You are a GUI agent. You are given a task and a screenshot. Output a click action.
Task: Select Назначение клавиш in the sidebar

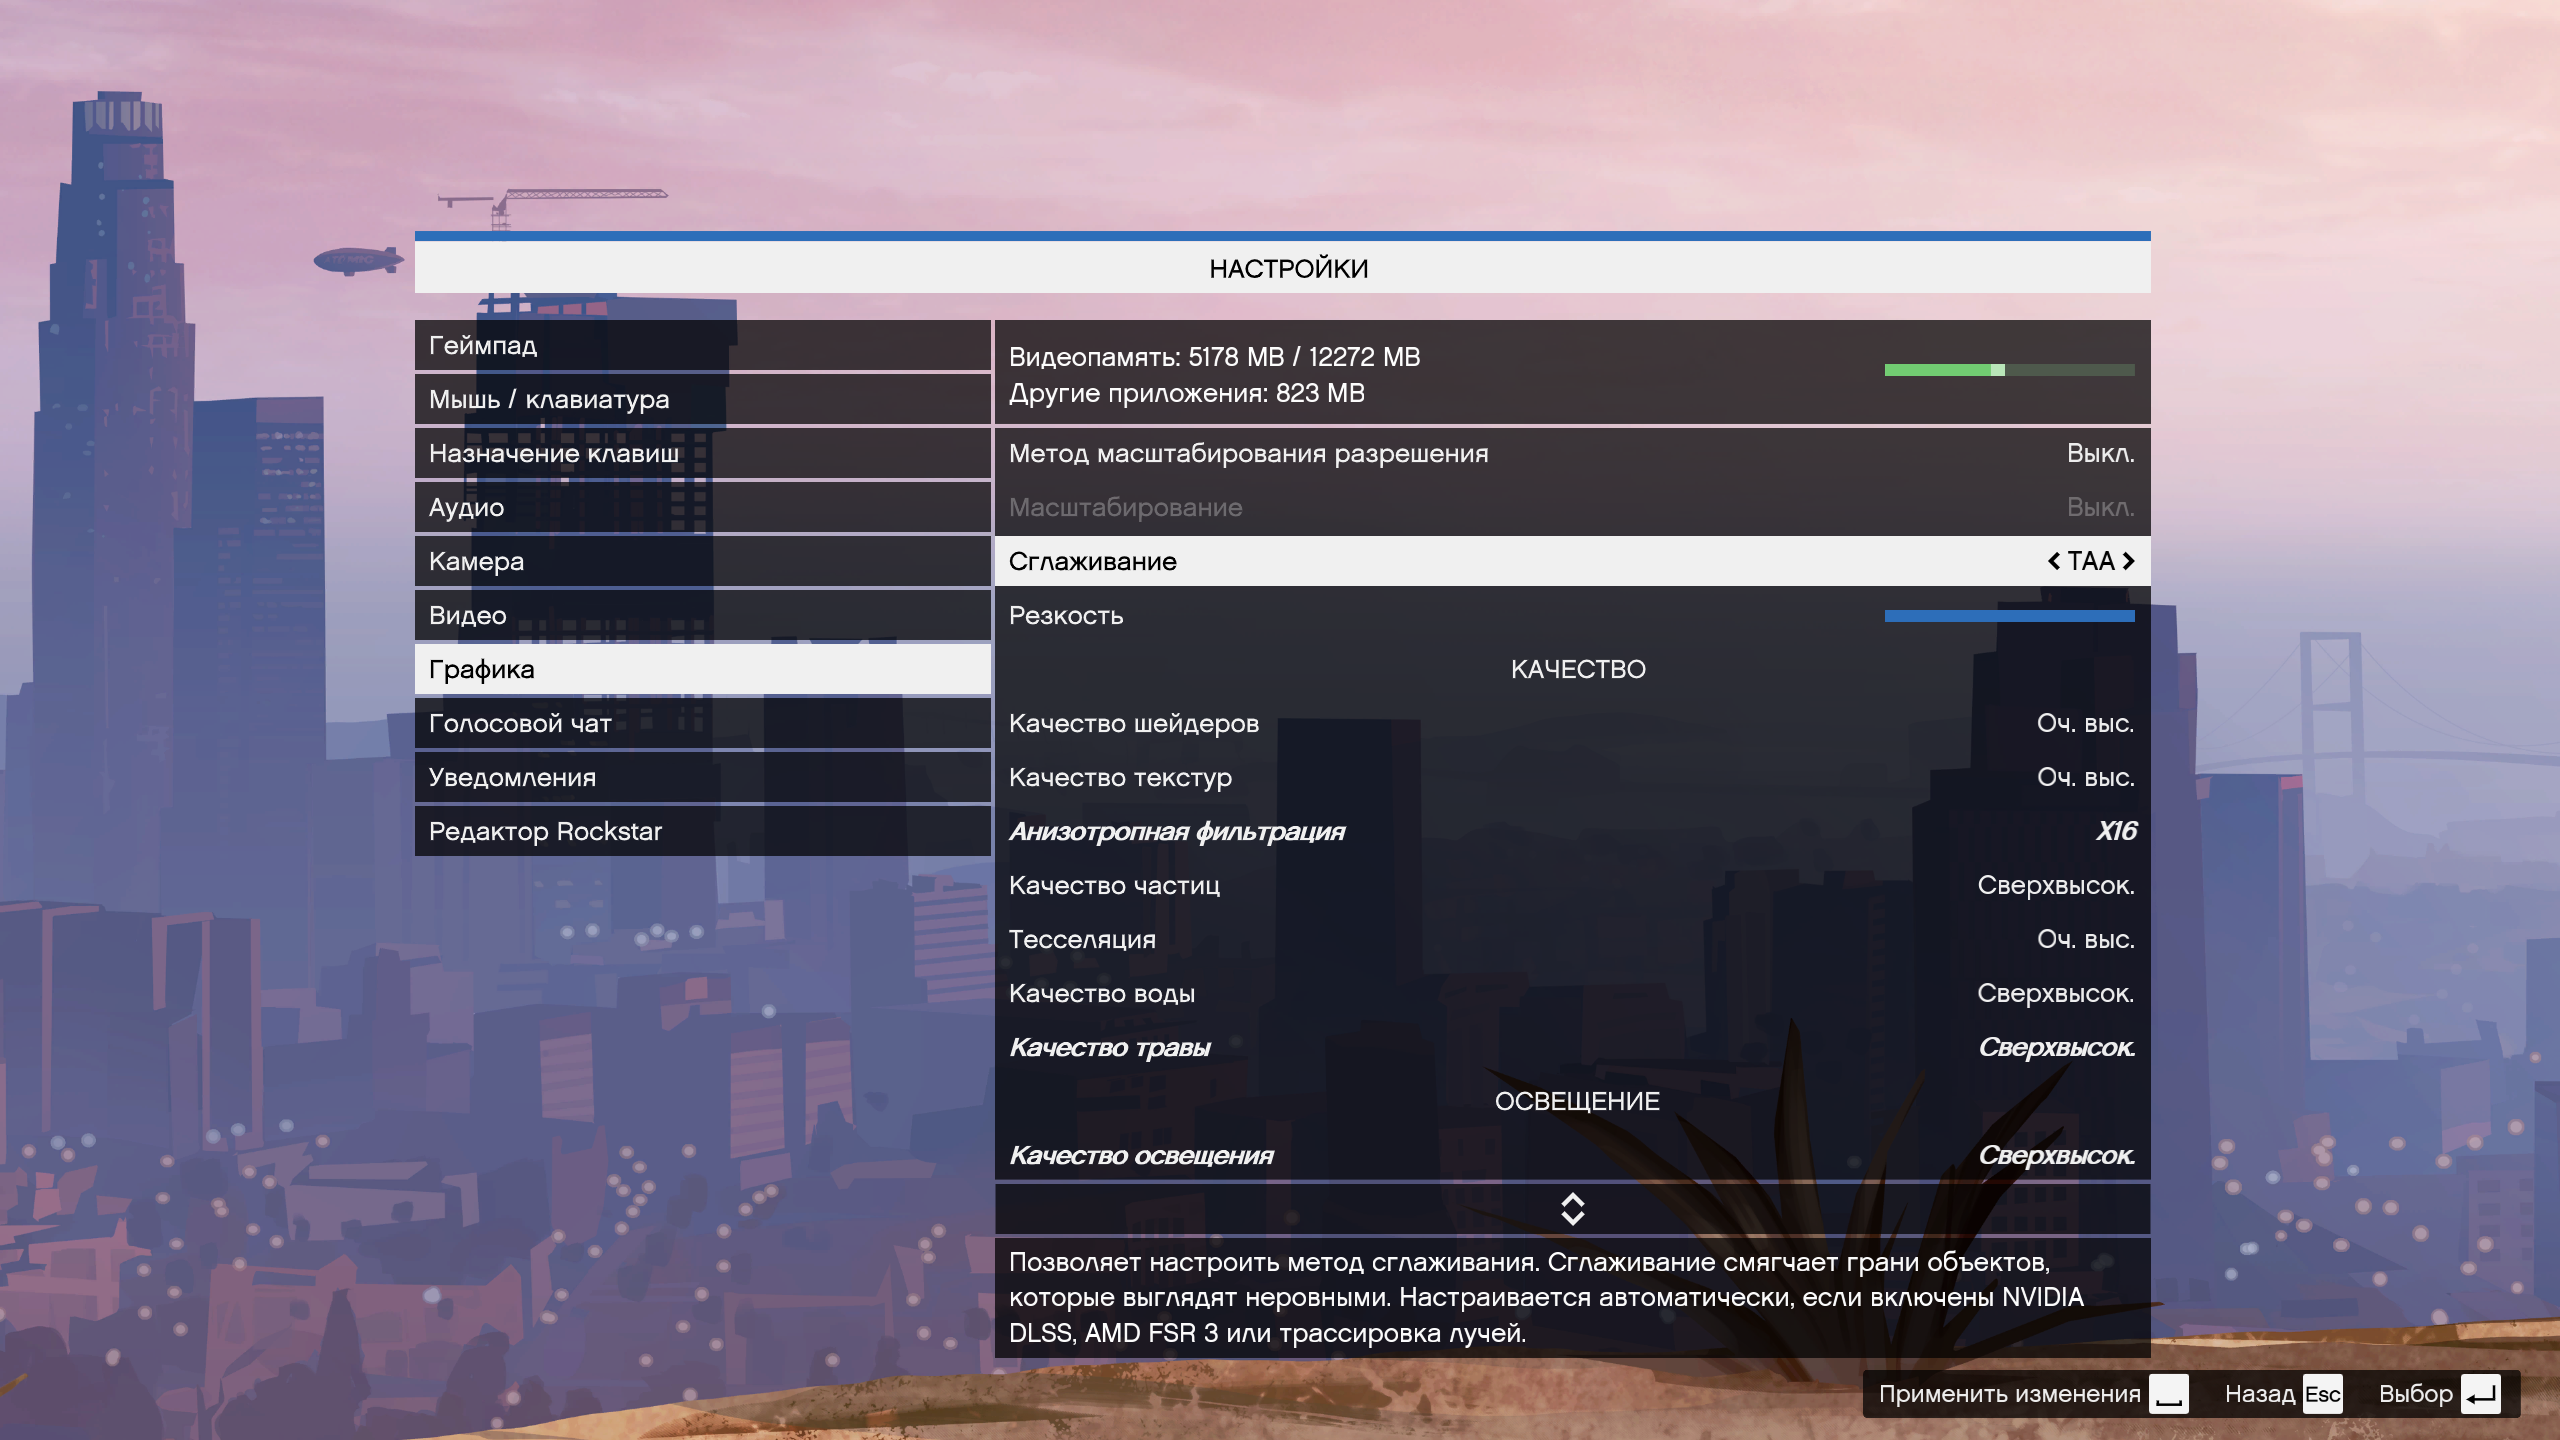pos(702,453)
